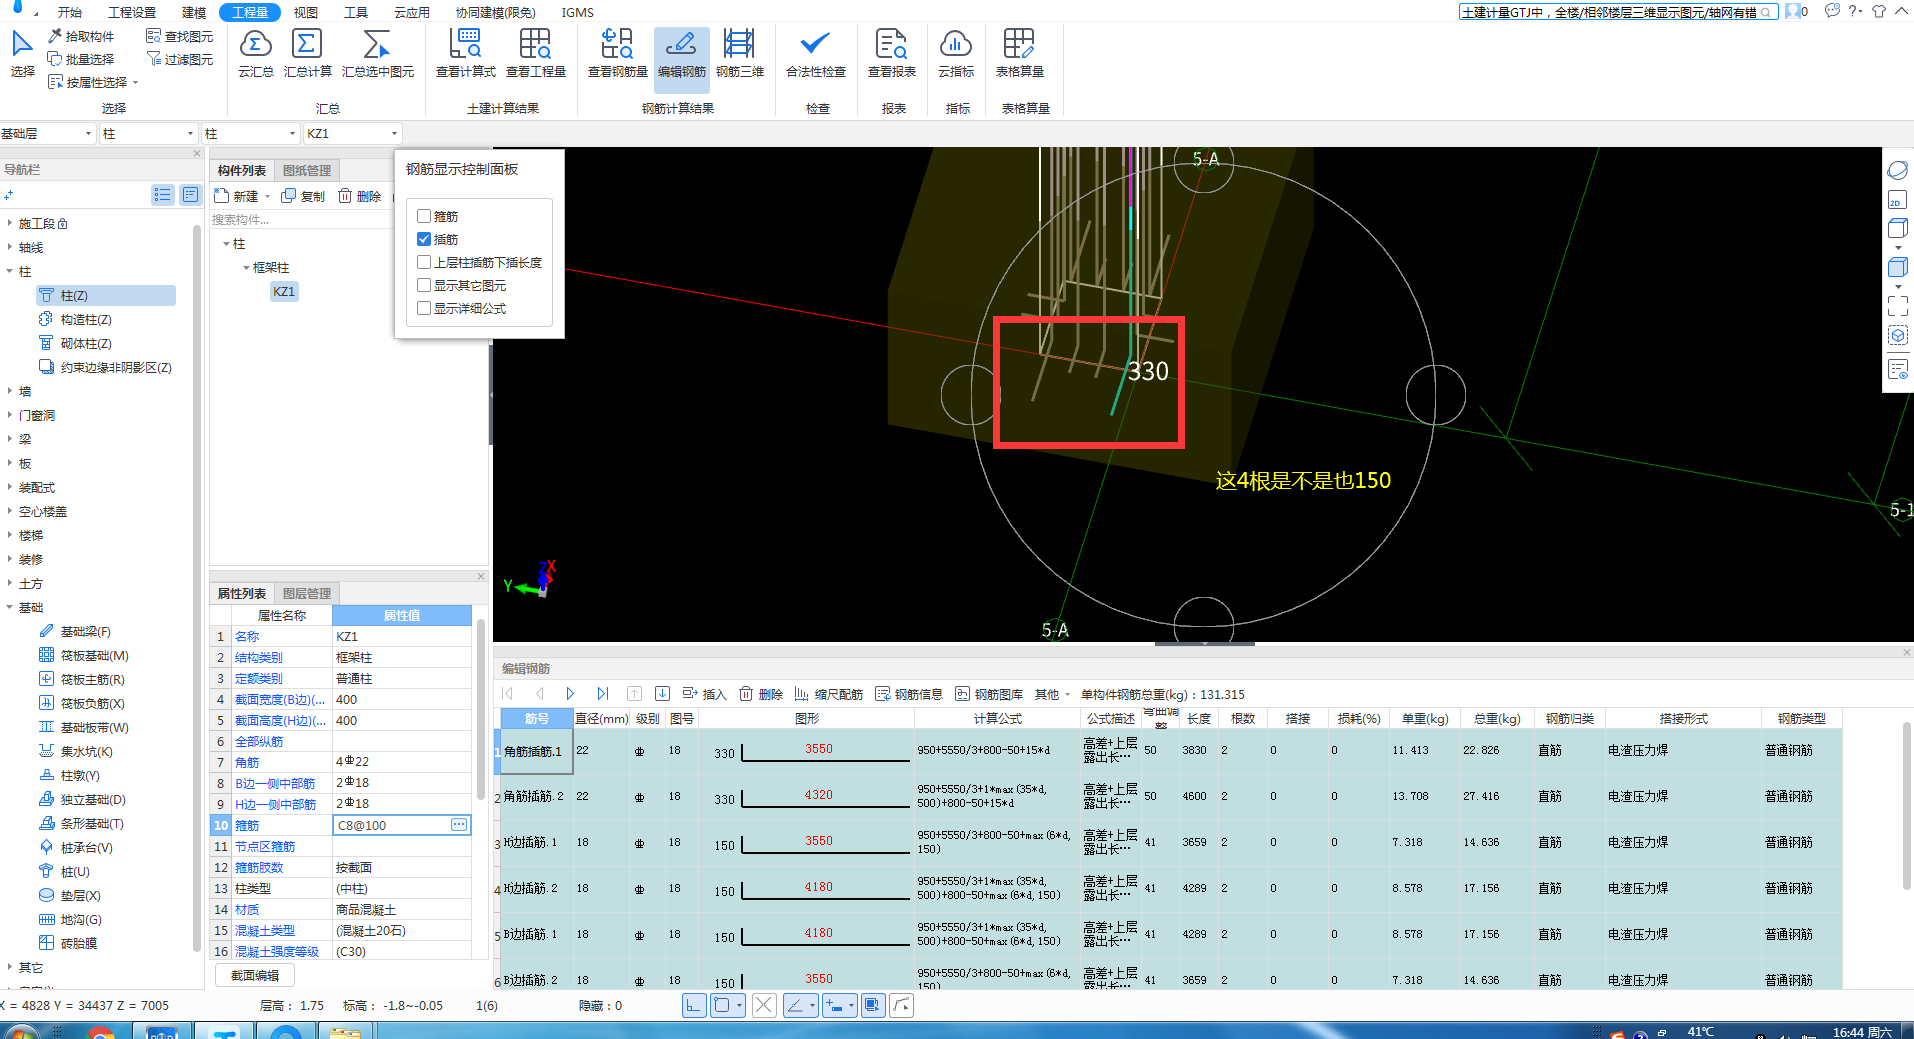
Task: Enable the 箍筋 checkbox
Action: pyautogui.click(x=424, y=216)
